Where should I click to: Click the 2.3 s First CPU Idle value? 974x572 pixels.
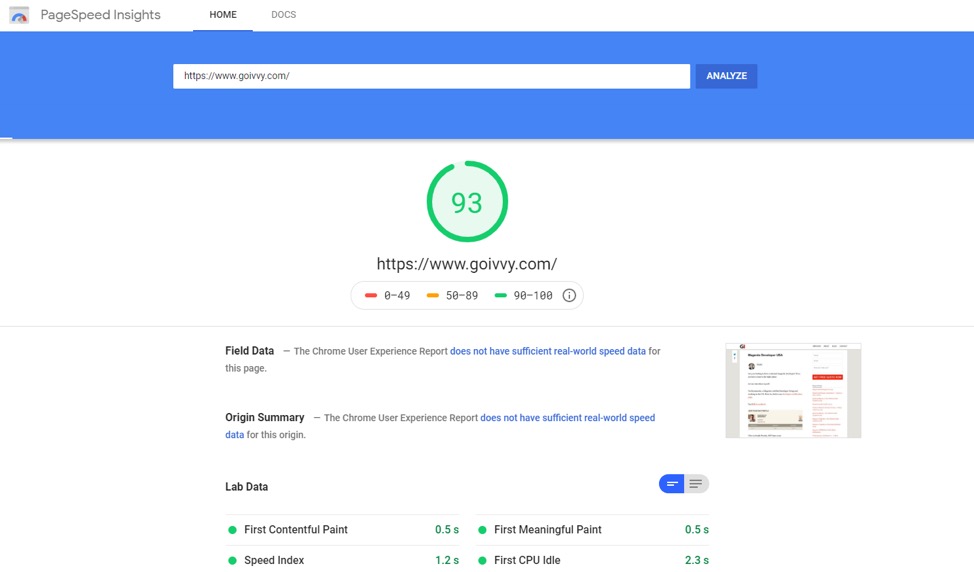[696, 560]
